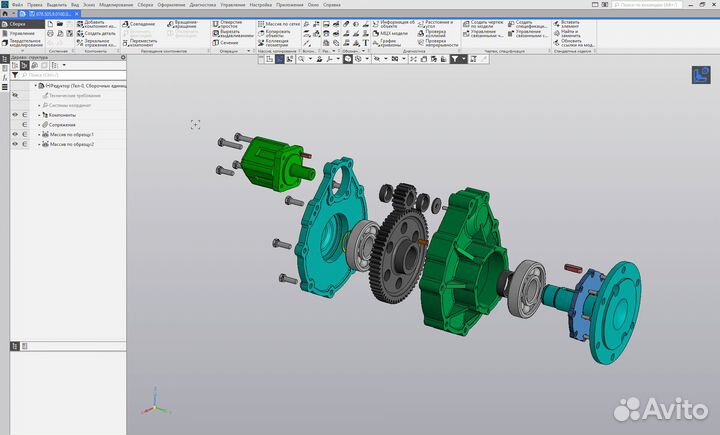This screenshot has width=720, height=435.
Task: Select Твердотельное моделирование toolbar set
Action: coord(22,43)
